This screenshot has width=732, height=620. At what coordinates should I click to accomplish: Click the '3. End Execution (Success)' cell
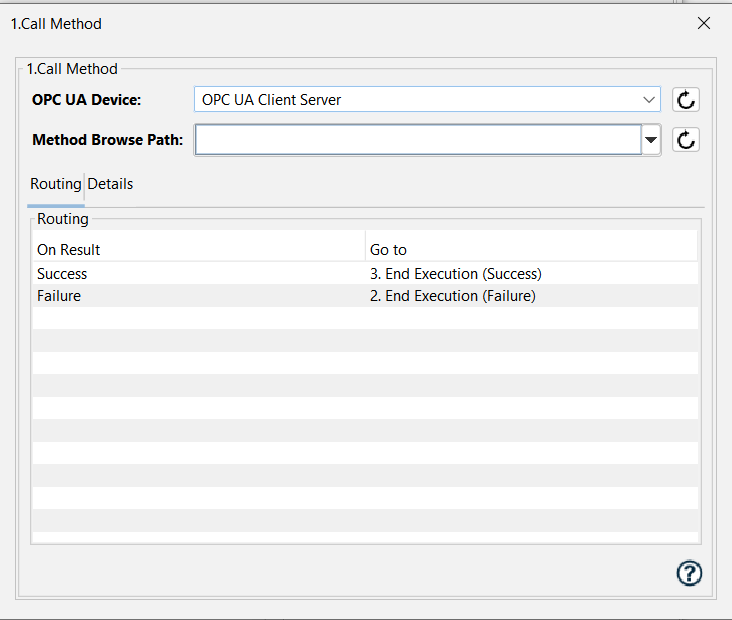[456, 274]
